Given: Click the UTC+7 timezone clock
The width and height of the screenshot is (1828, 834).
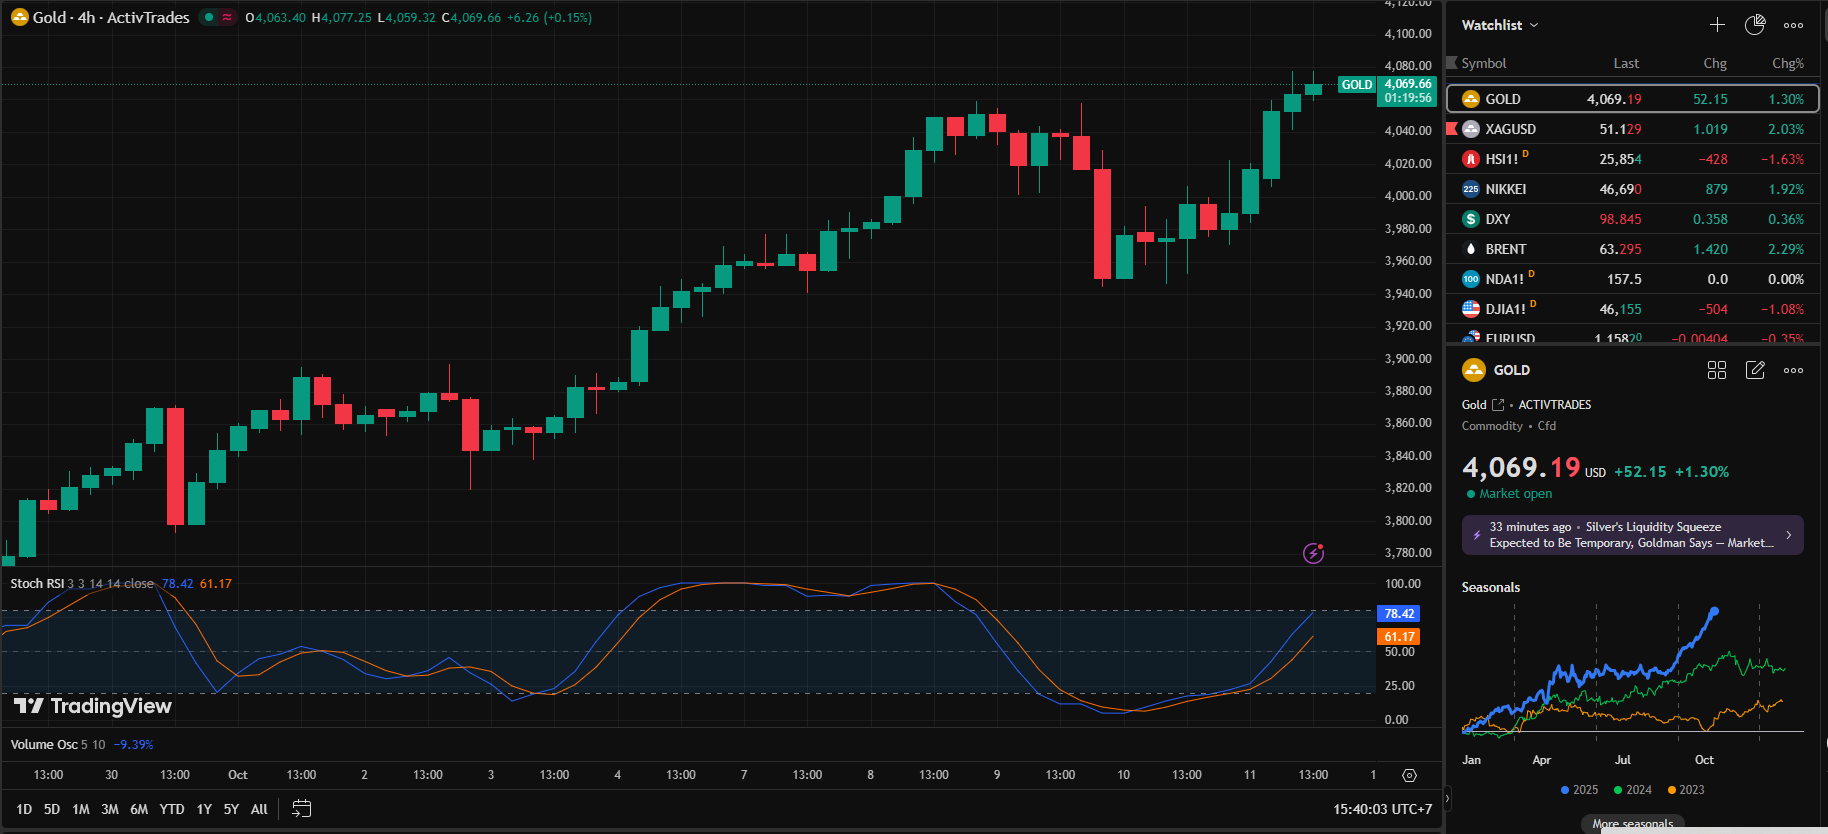Looking at the screenshot, I should click(1382, 809).
